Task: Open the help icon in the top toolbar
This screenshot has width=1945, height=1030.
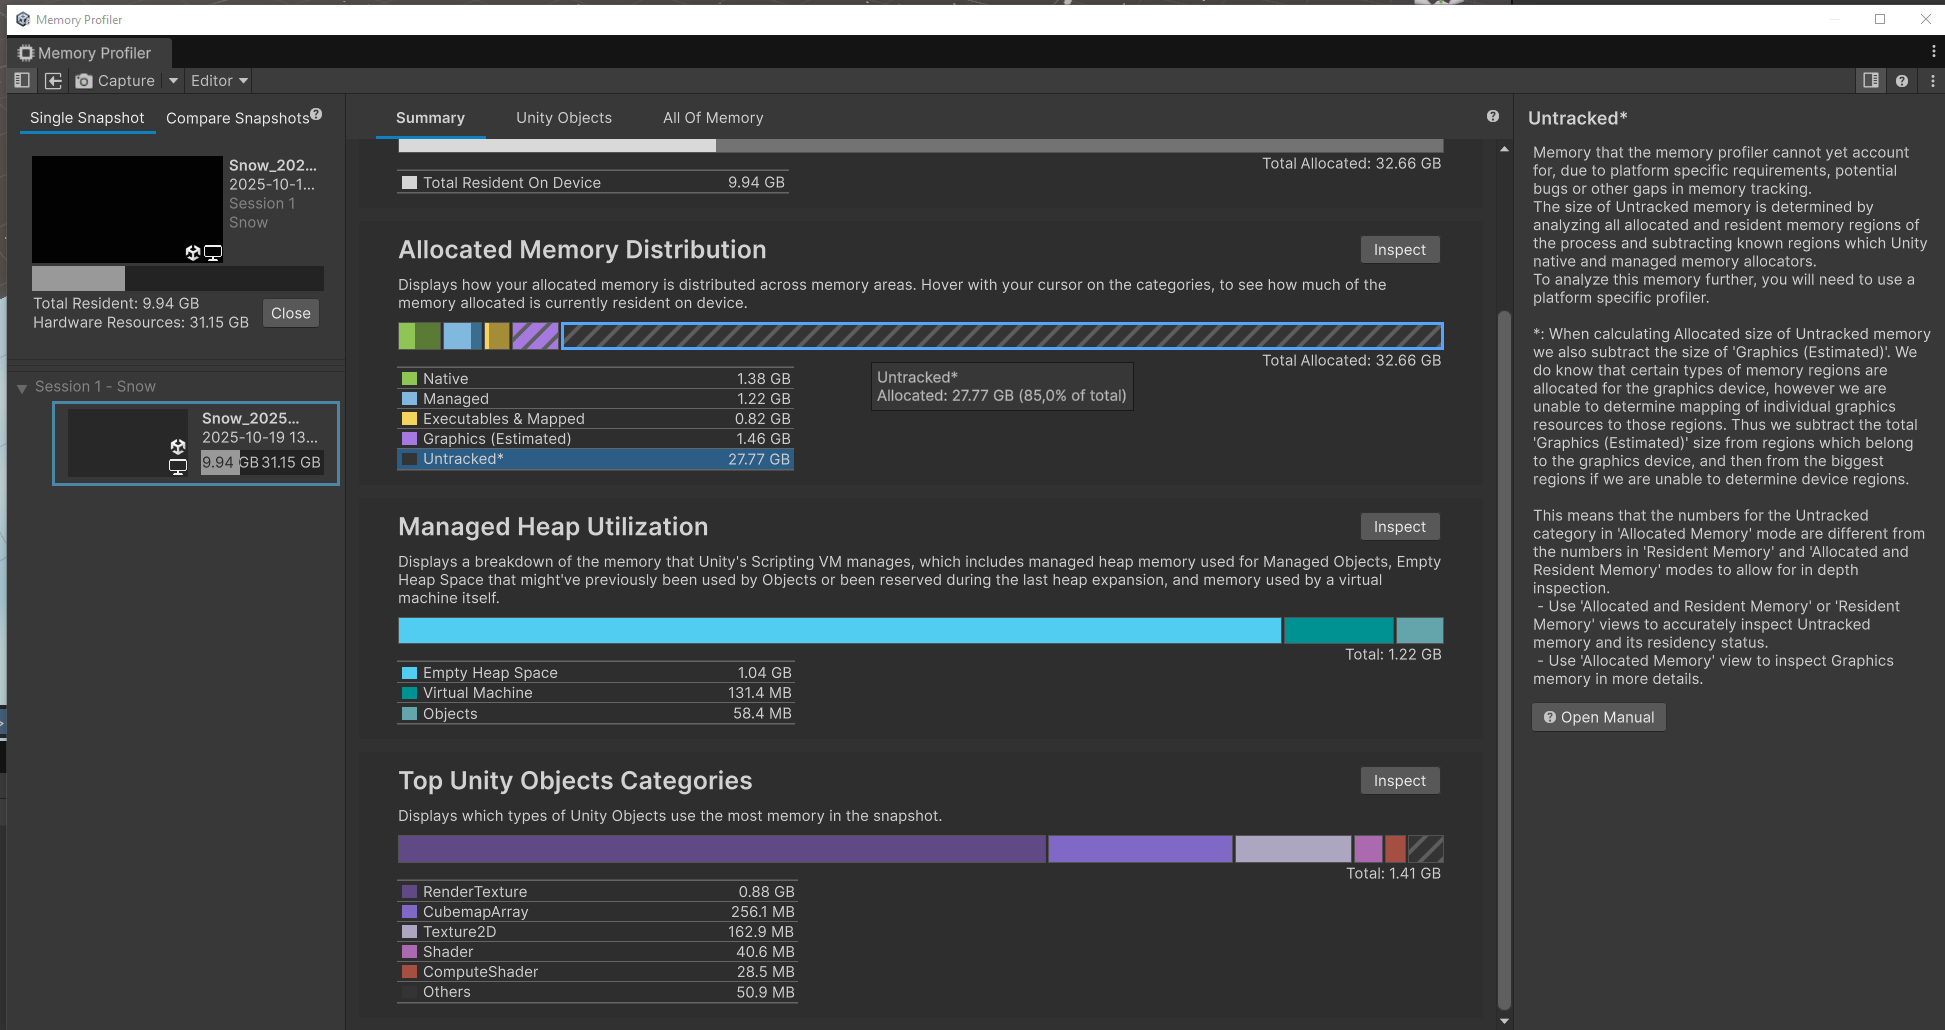Action: point(1902,81)
